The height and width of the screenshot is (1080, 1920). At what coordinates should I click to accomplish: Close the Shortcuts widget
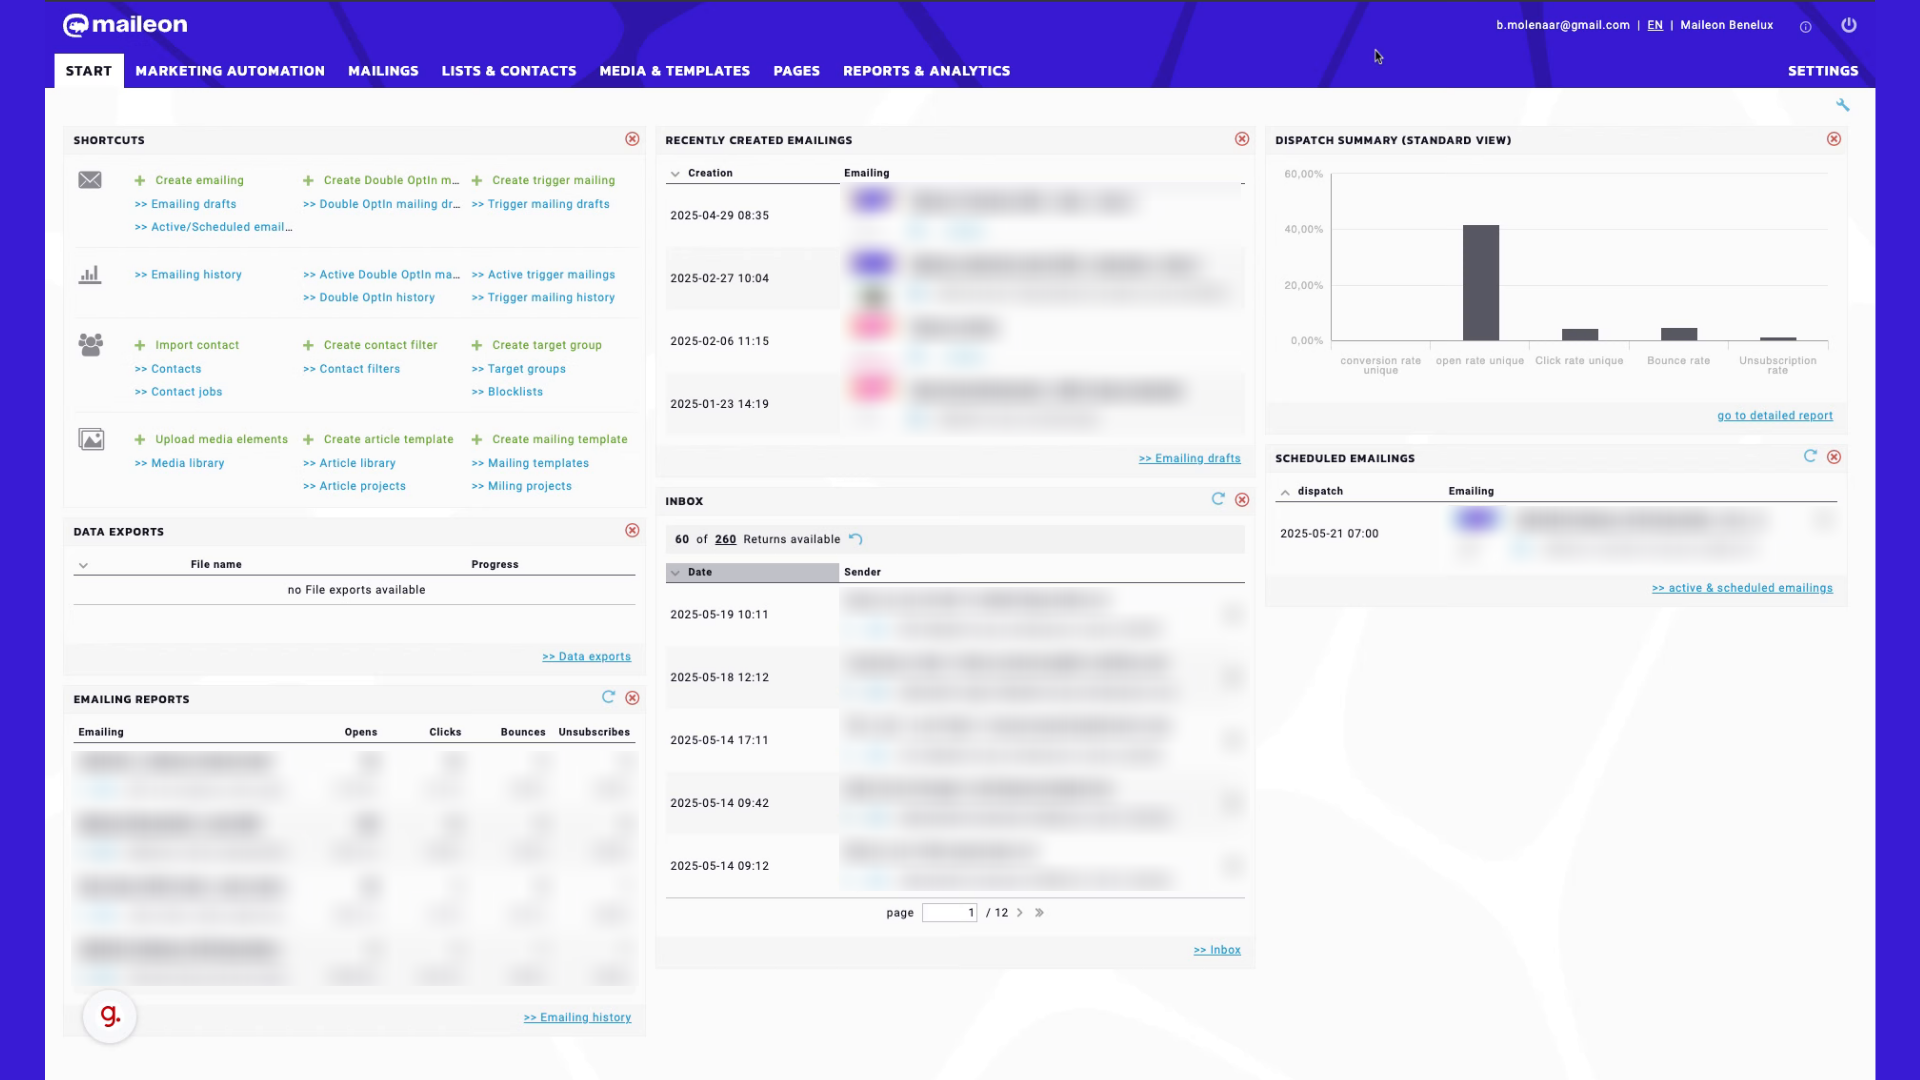pos(632,139)
